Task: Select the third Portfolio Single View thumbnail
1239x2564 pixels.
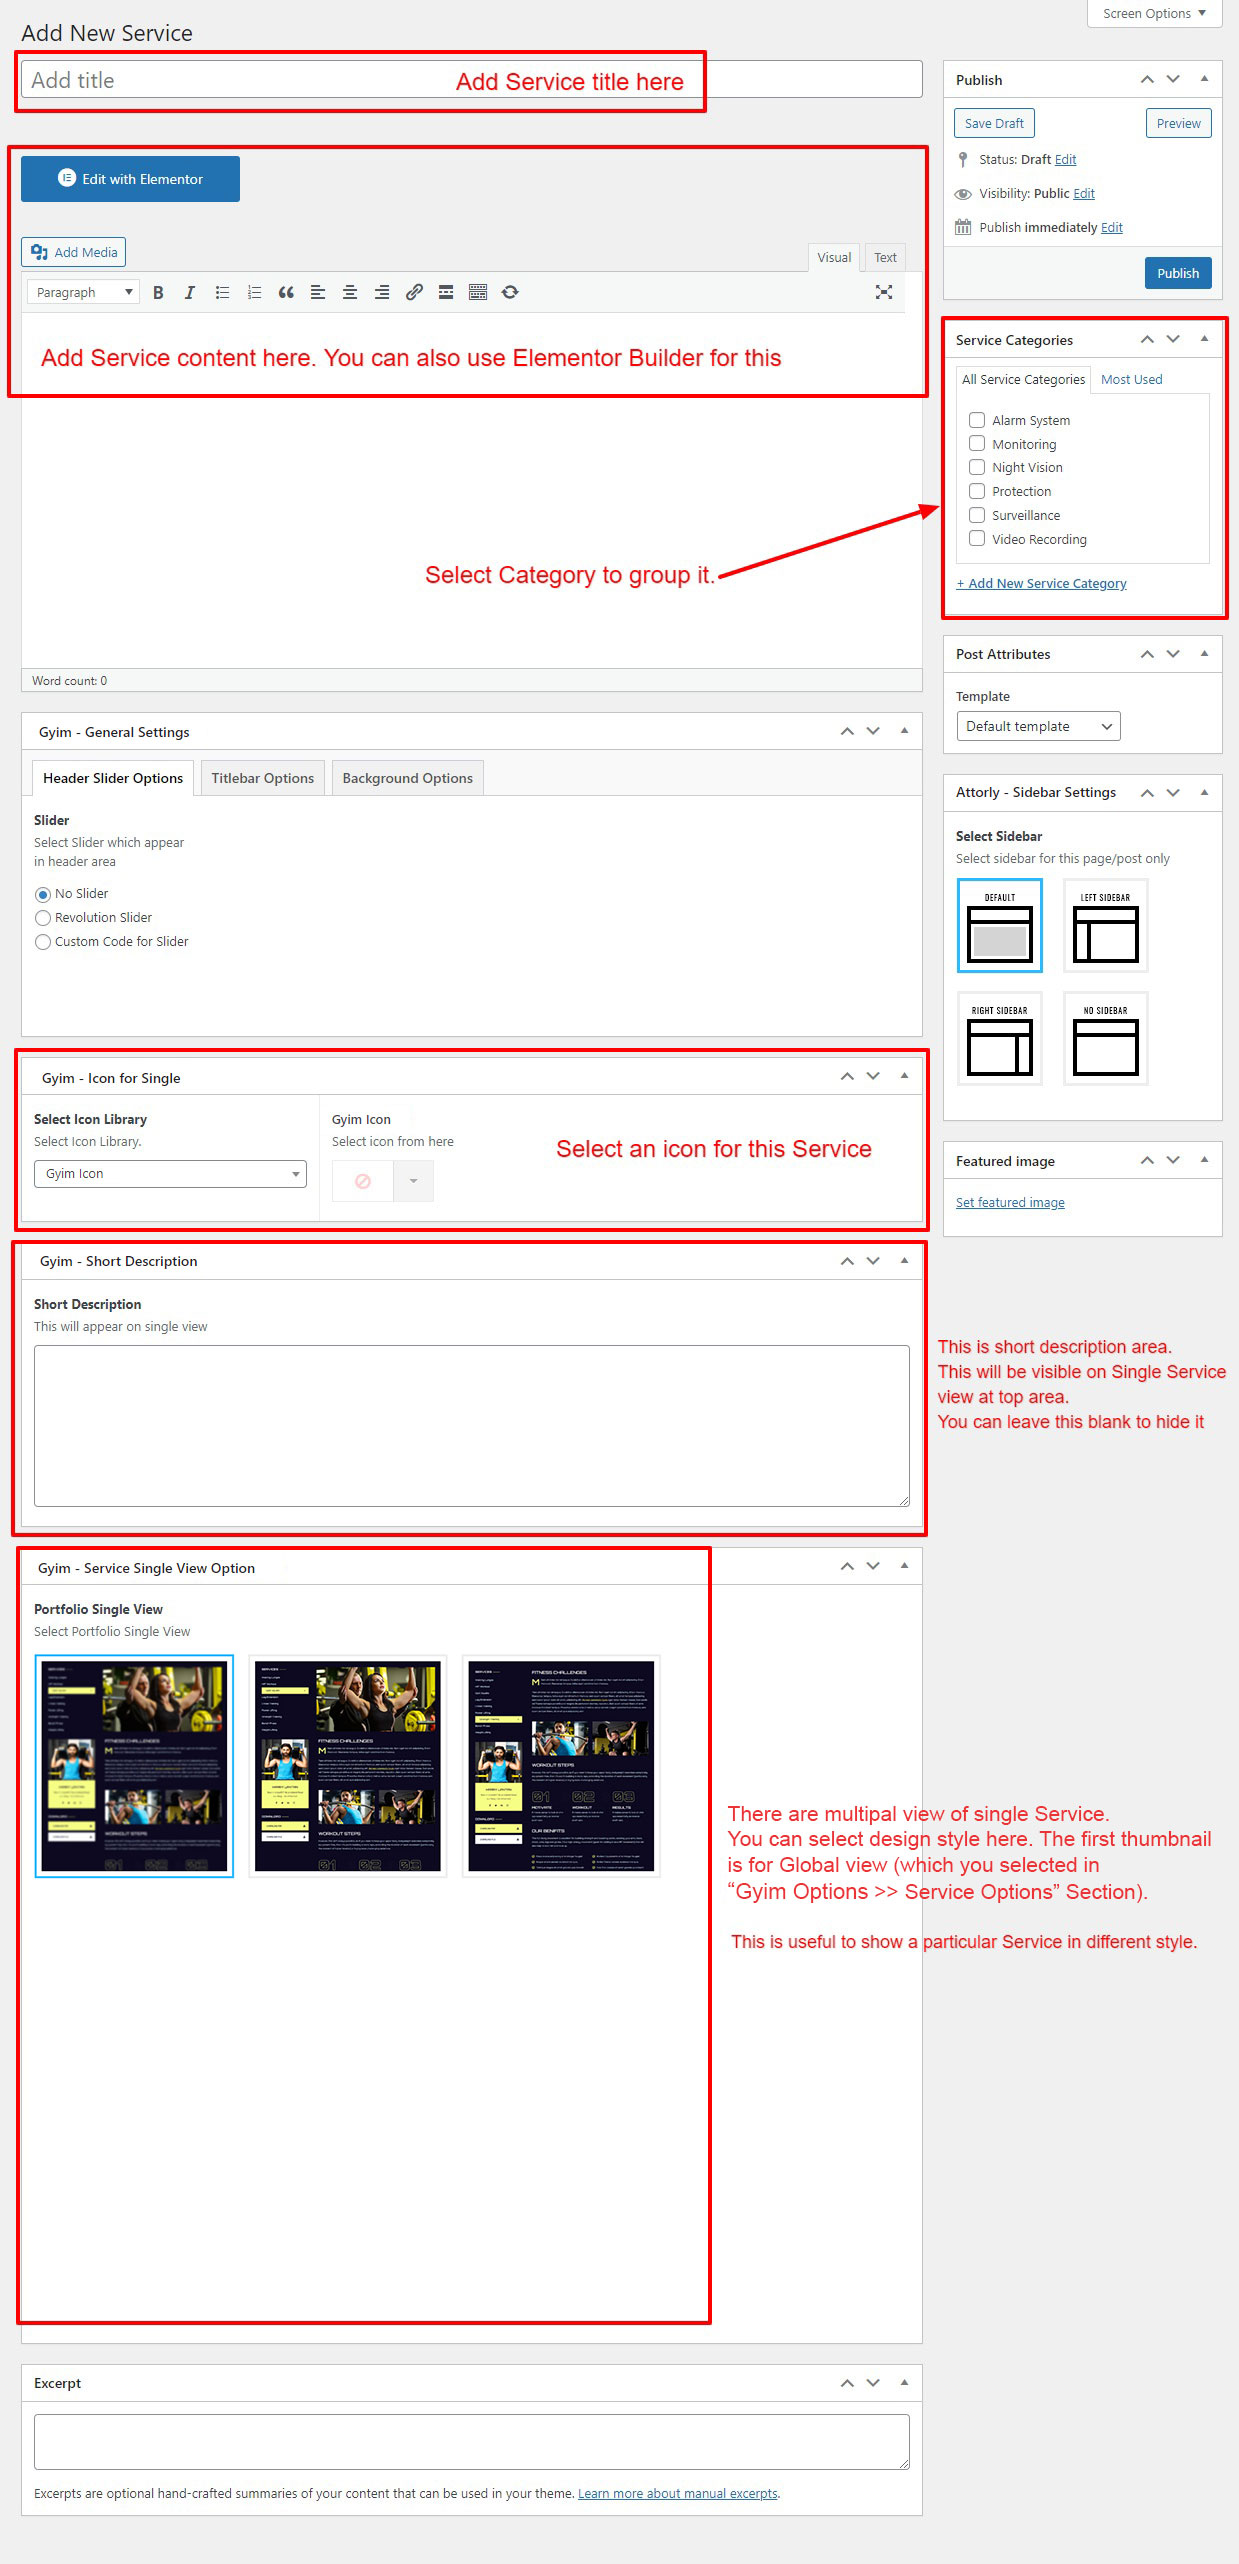Action: click(x=561, y=1766)
